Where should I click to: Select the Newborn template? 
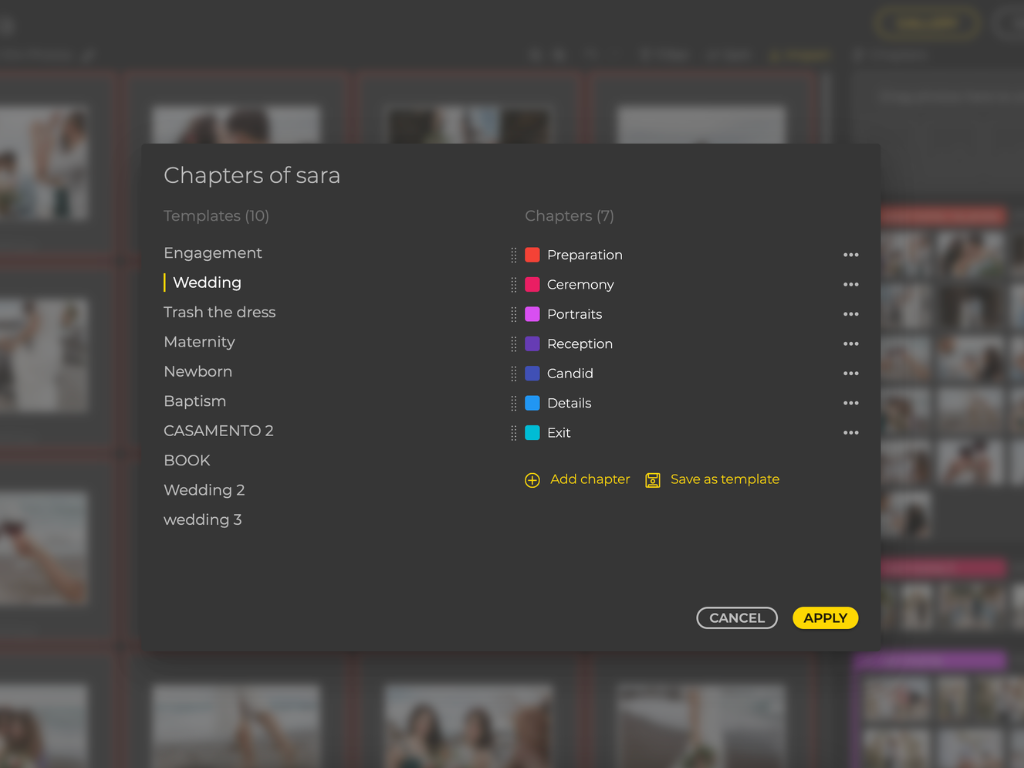[198, 372]
